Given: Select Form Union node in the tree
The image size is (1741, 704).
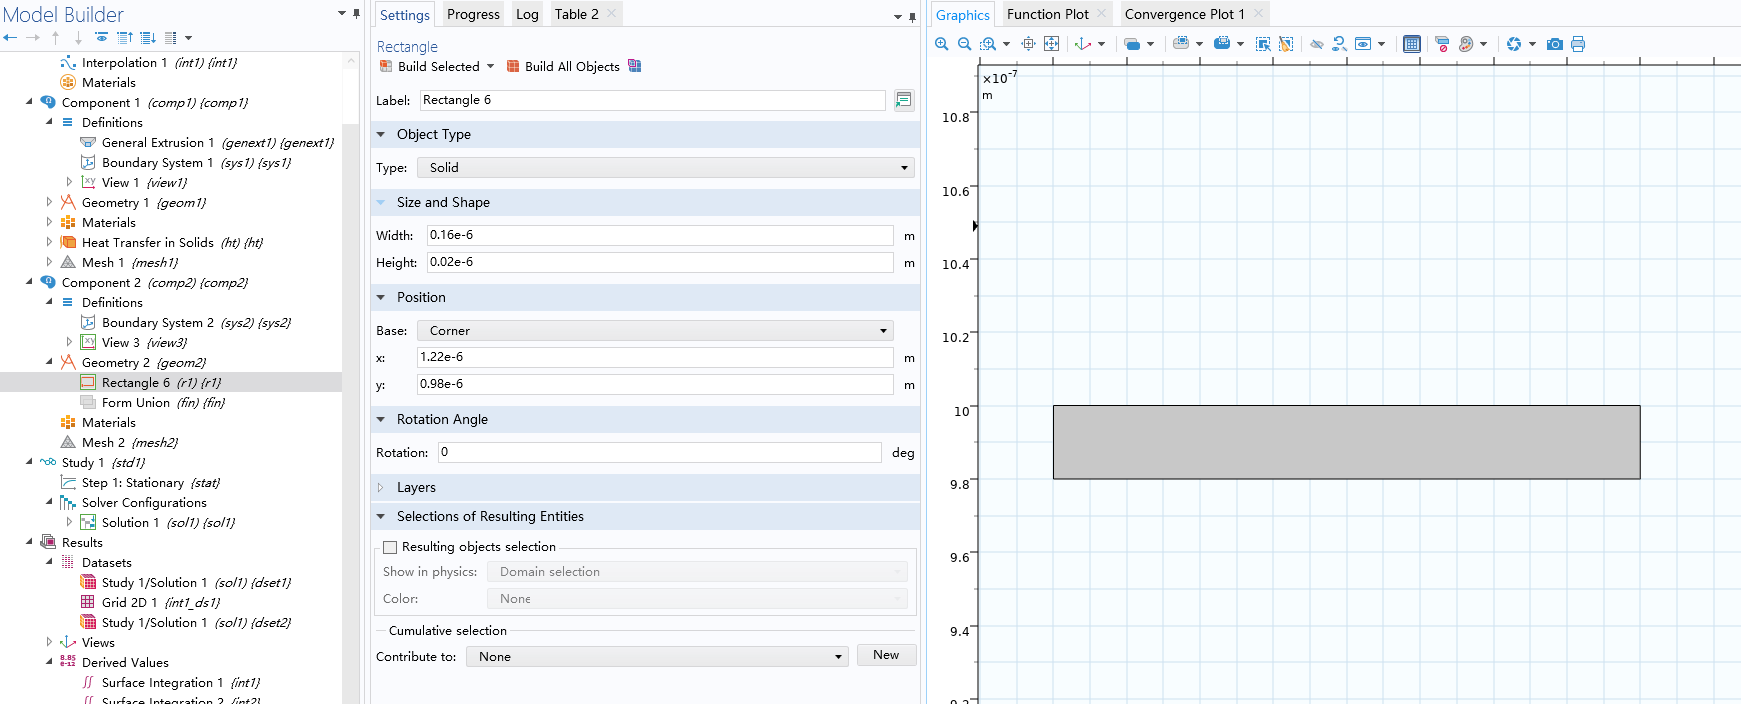Looking at the screenshot, I should [136, 402].
